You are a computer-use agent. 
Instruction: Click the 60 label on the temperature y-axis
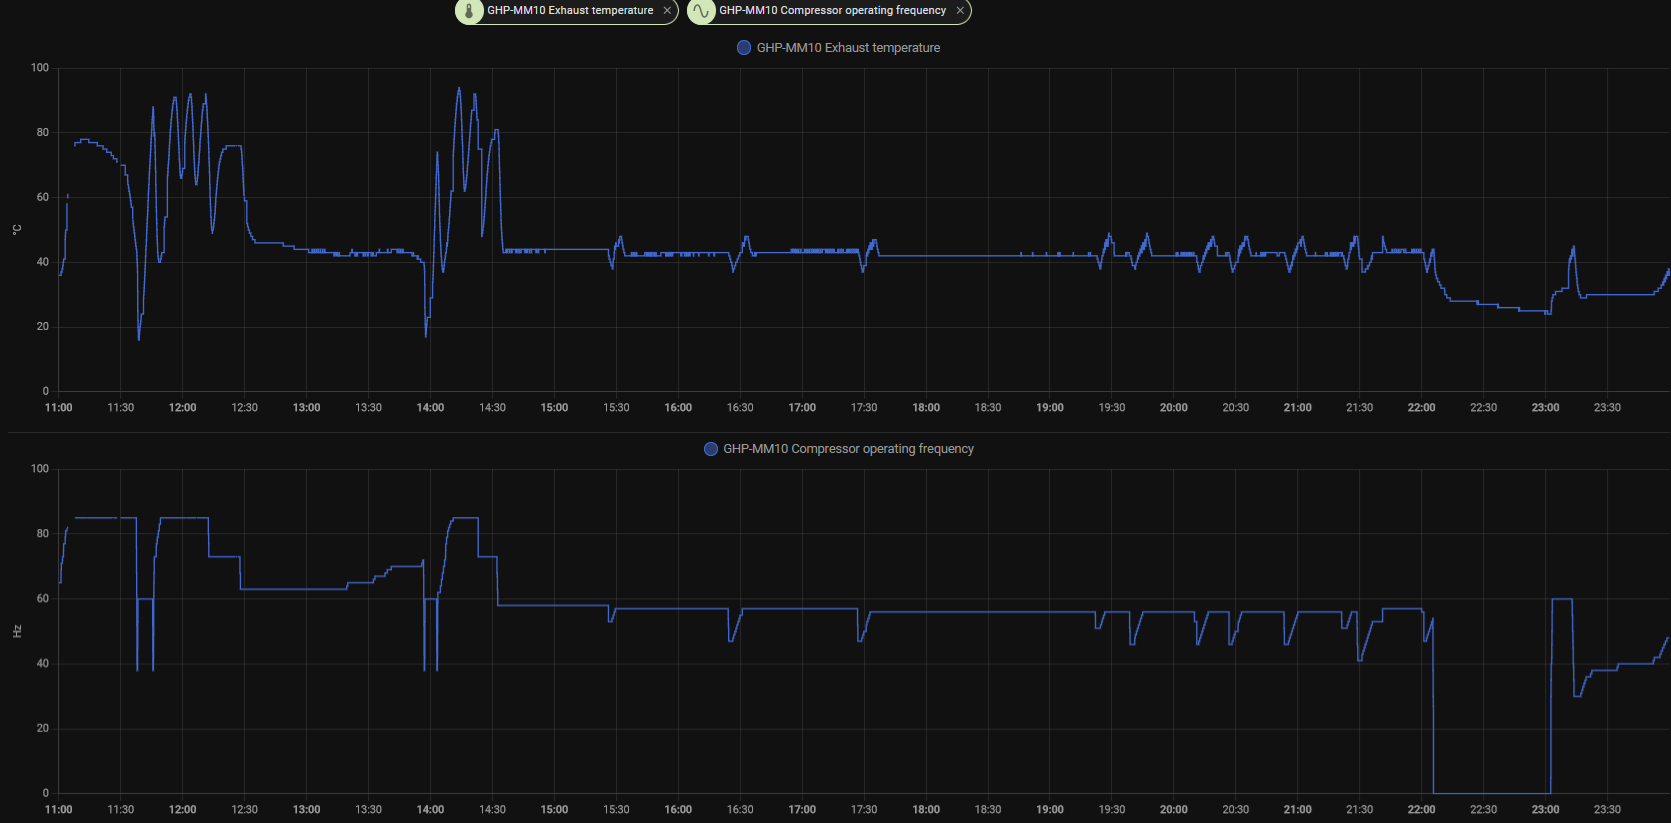tap(43, 197)
